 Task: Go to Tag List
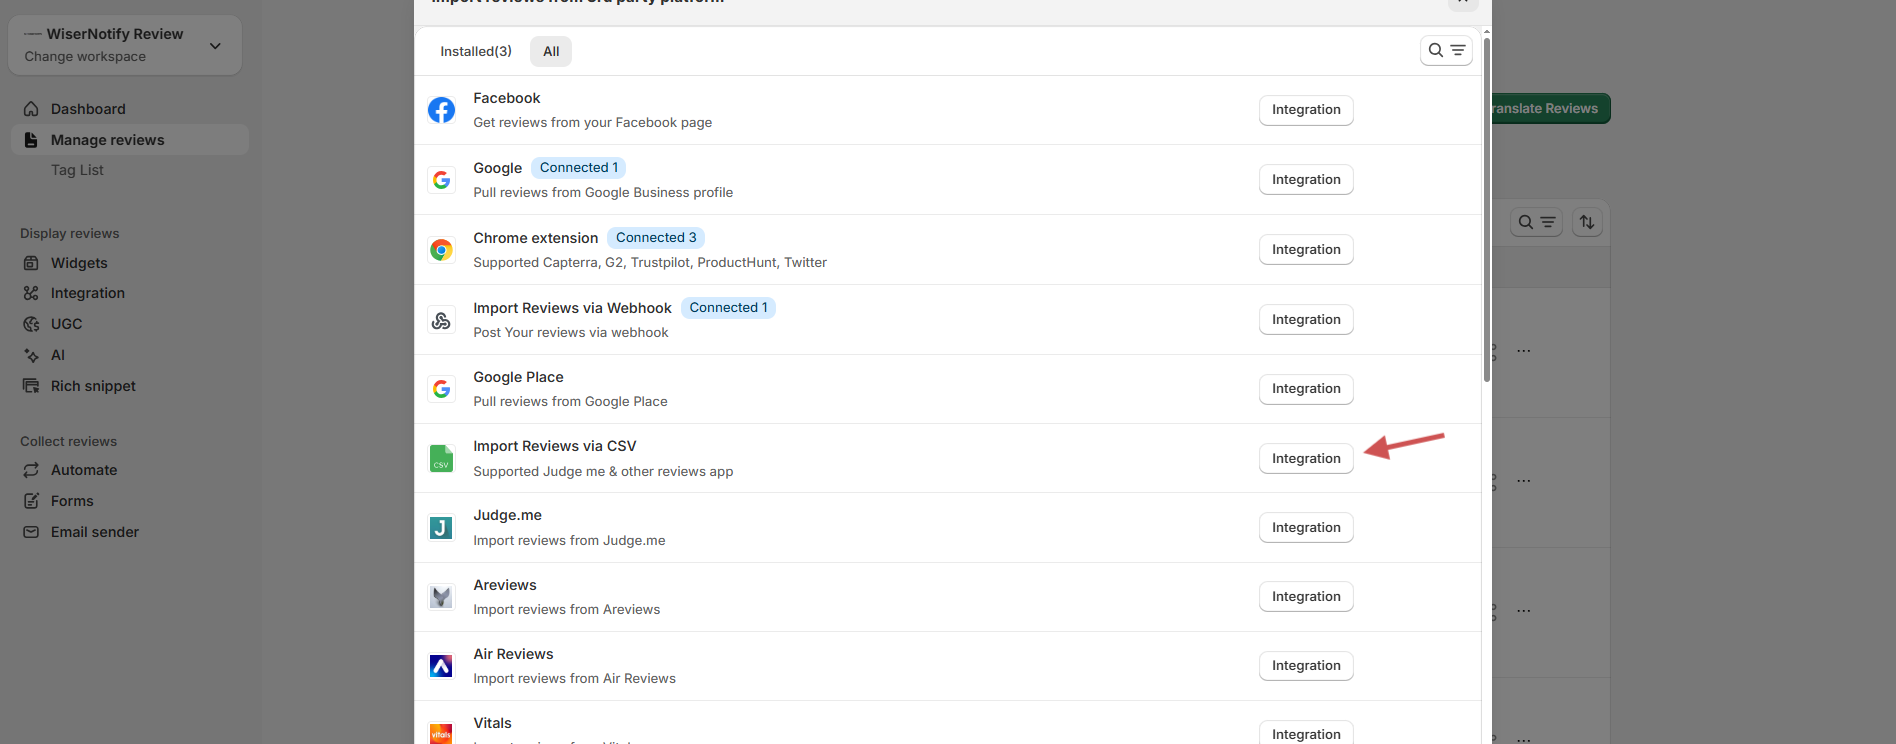(x=77, y=170)
